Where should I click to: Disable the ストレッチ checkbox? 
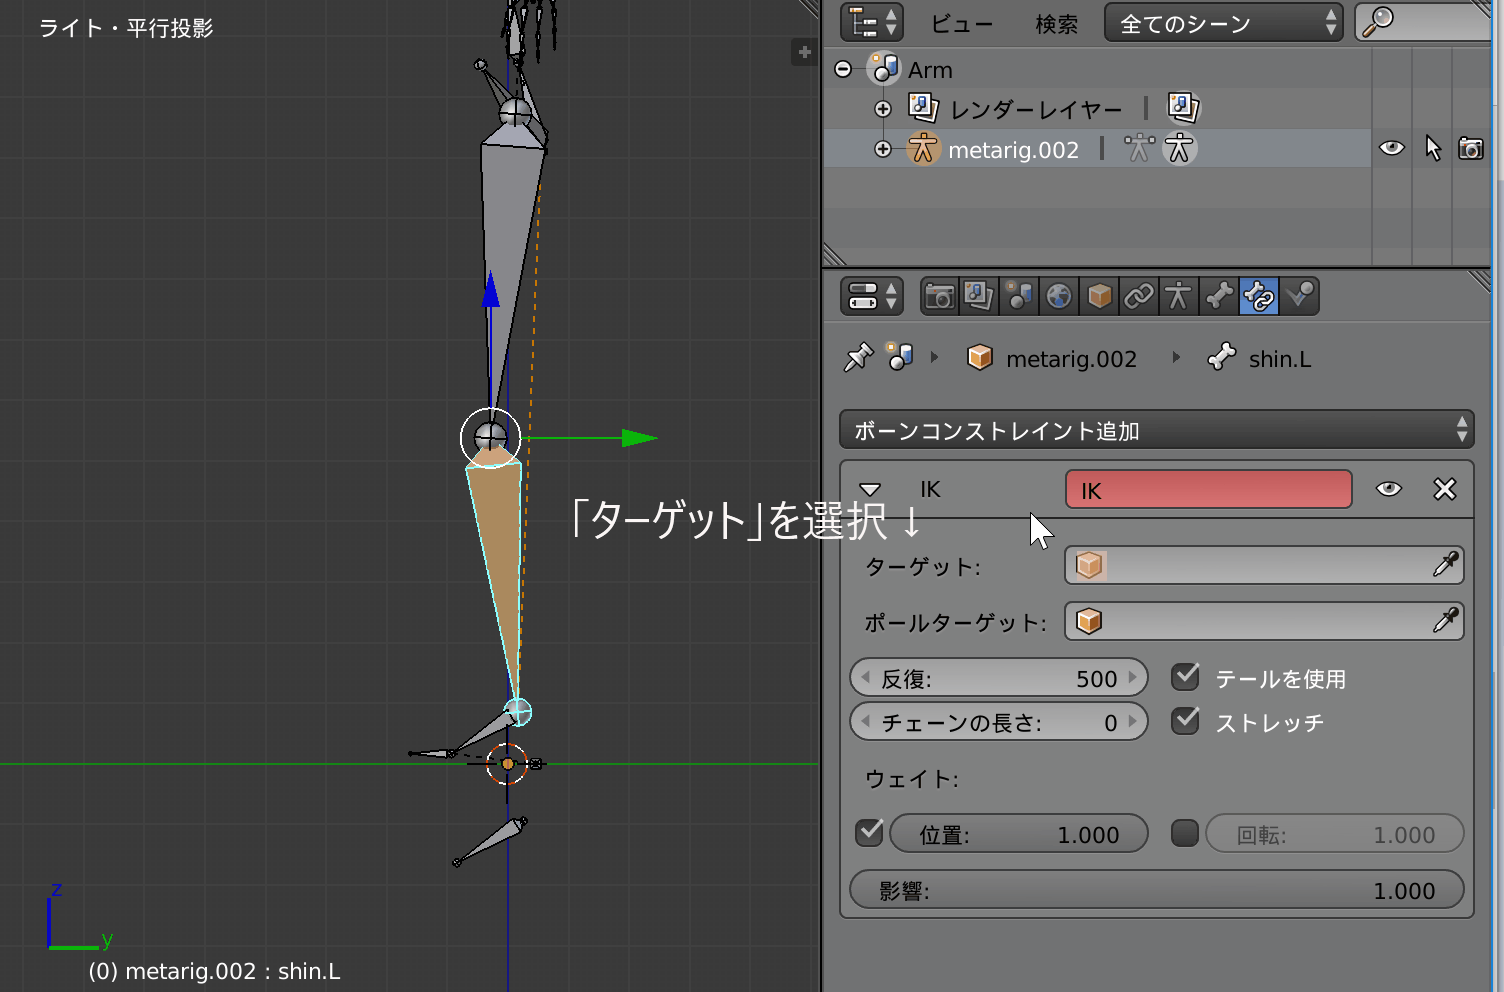point(1186,721)
